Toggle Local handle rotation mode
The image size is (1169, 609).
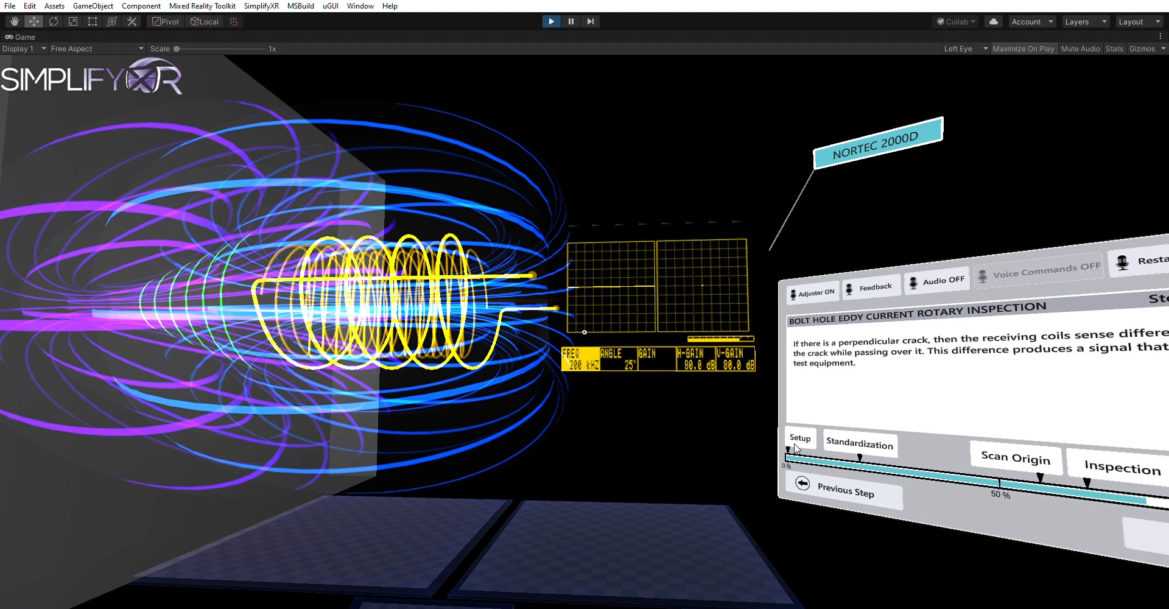pyautogui.click(x=204, y=22)
